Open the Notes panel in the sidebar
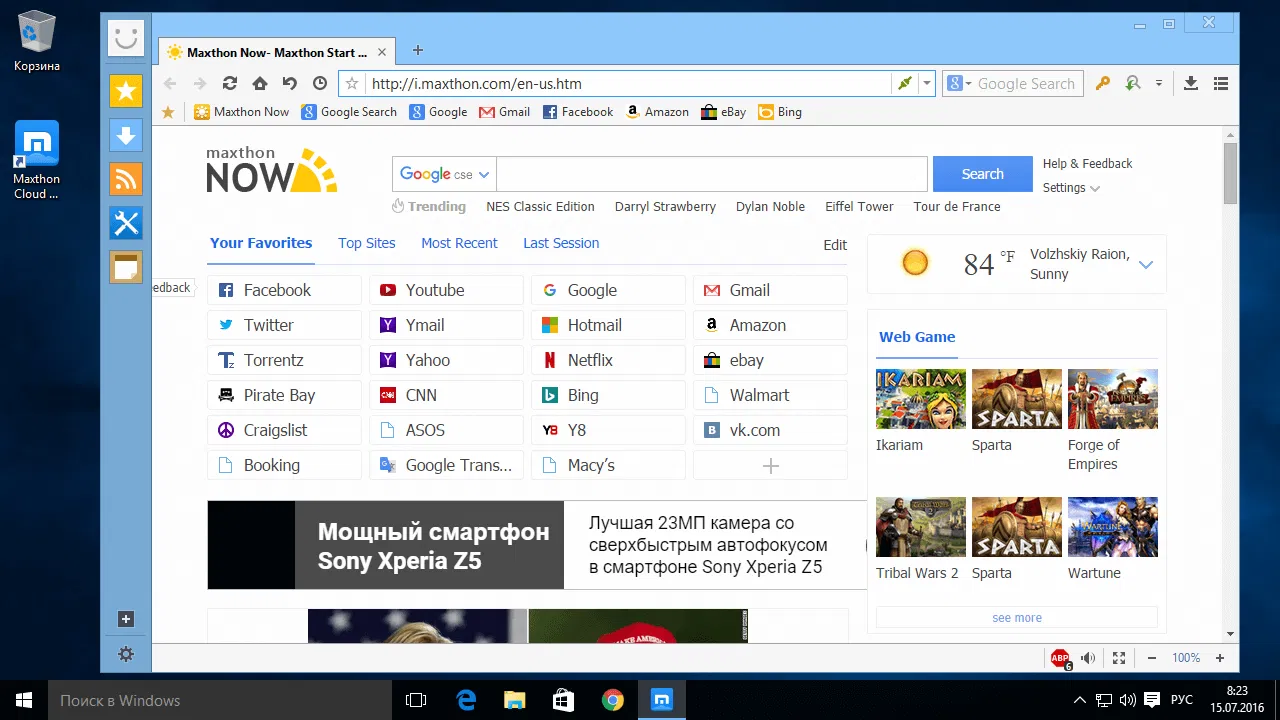The height and width of the screenshot is (720, 1280). pos(126,267)
